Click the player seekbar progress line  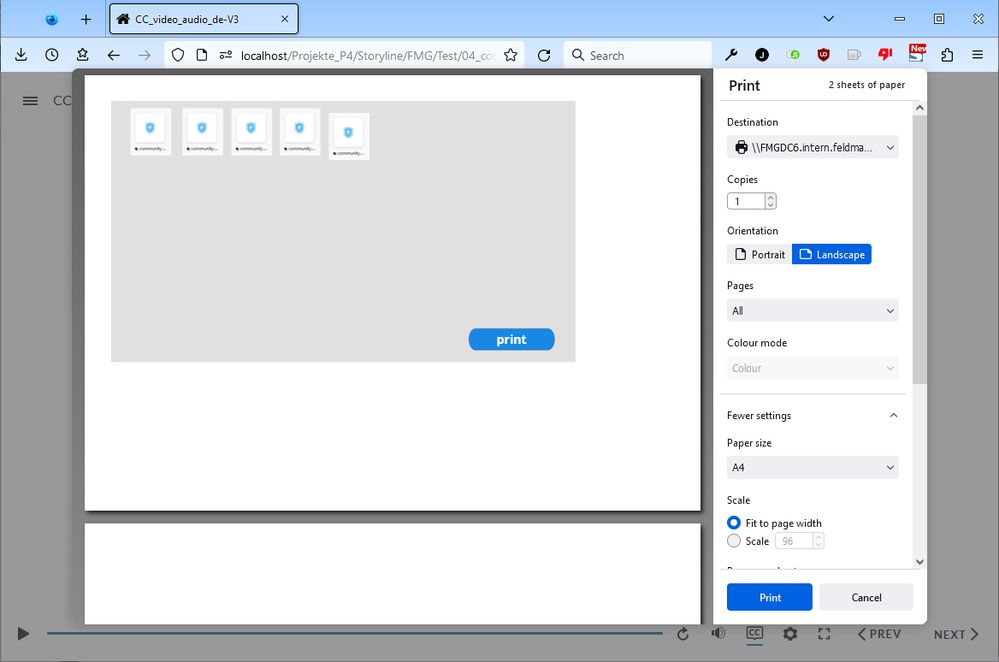coord(354,633)
